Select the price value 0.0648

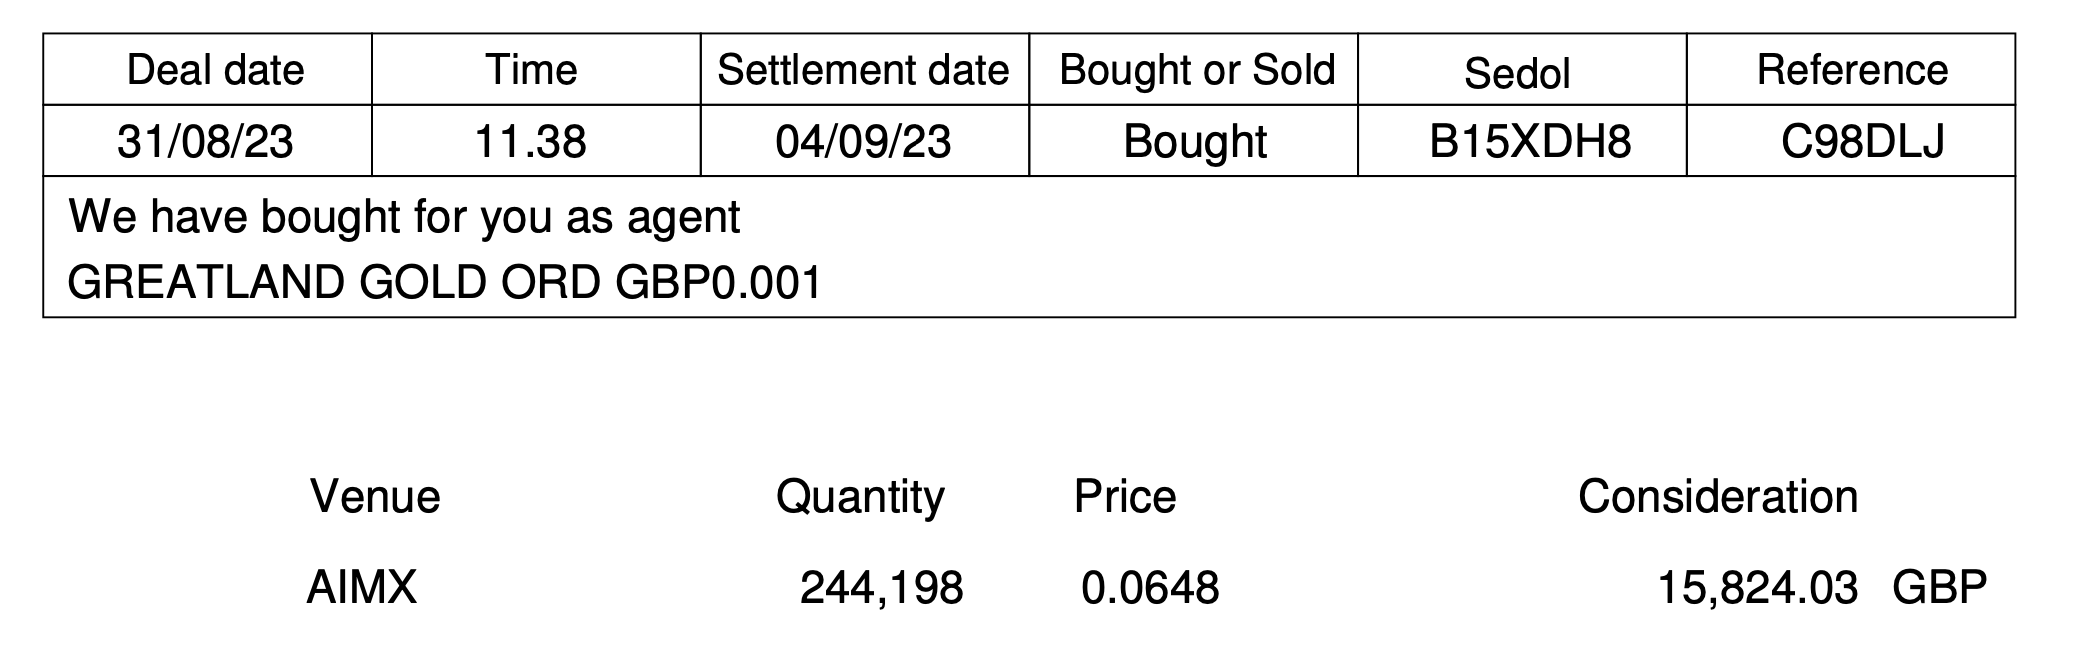click(x=1150, y=587)
